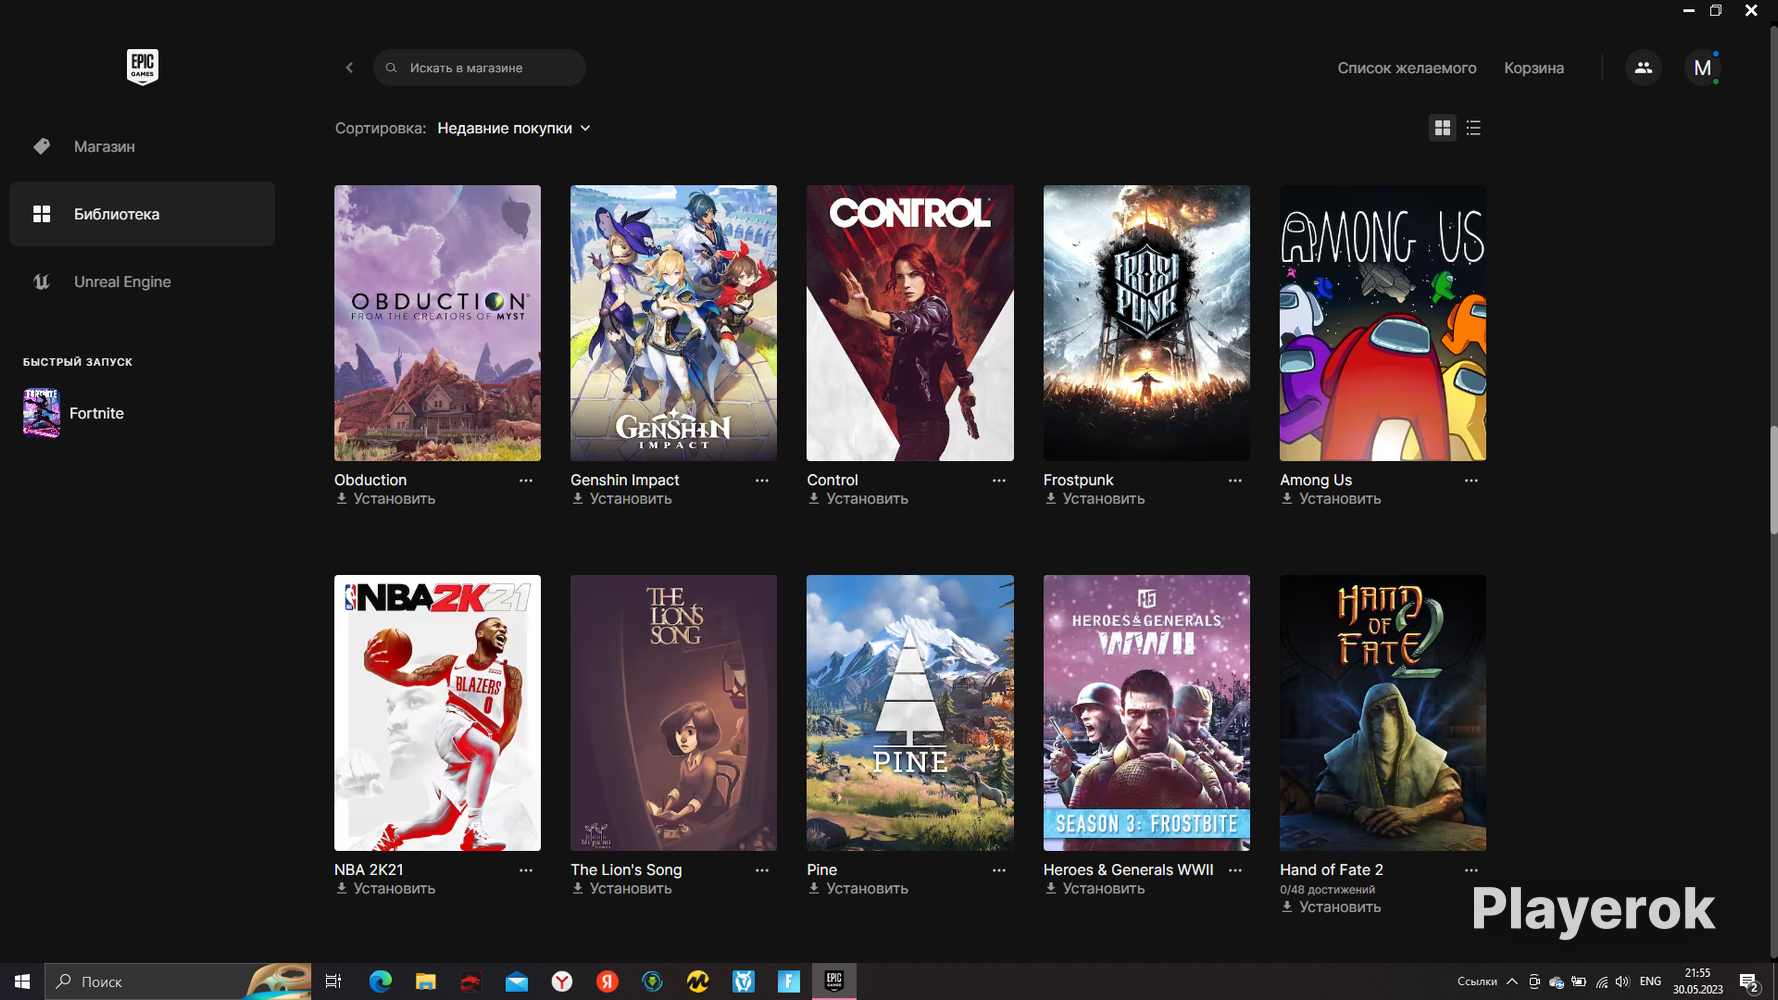Launch Fortnite from quick launch
This screenshot has height=1000, width=1778.
pyautogui.click(x=74, y=413)
